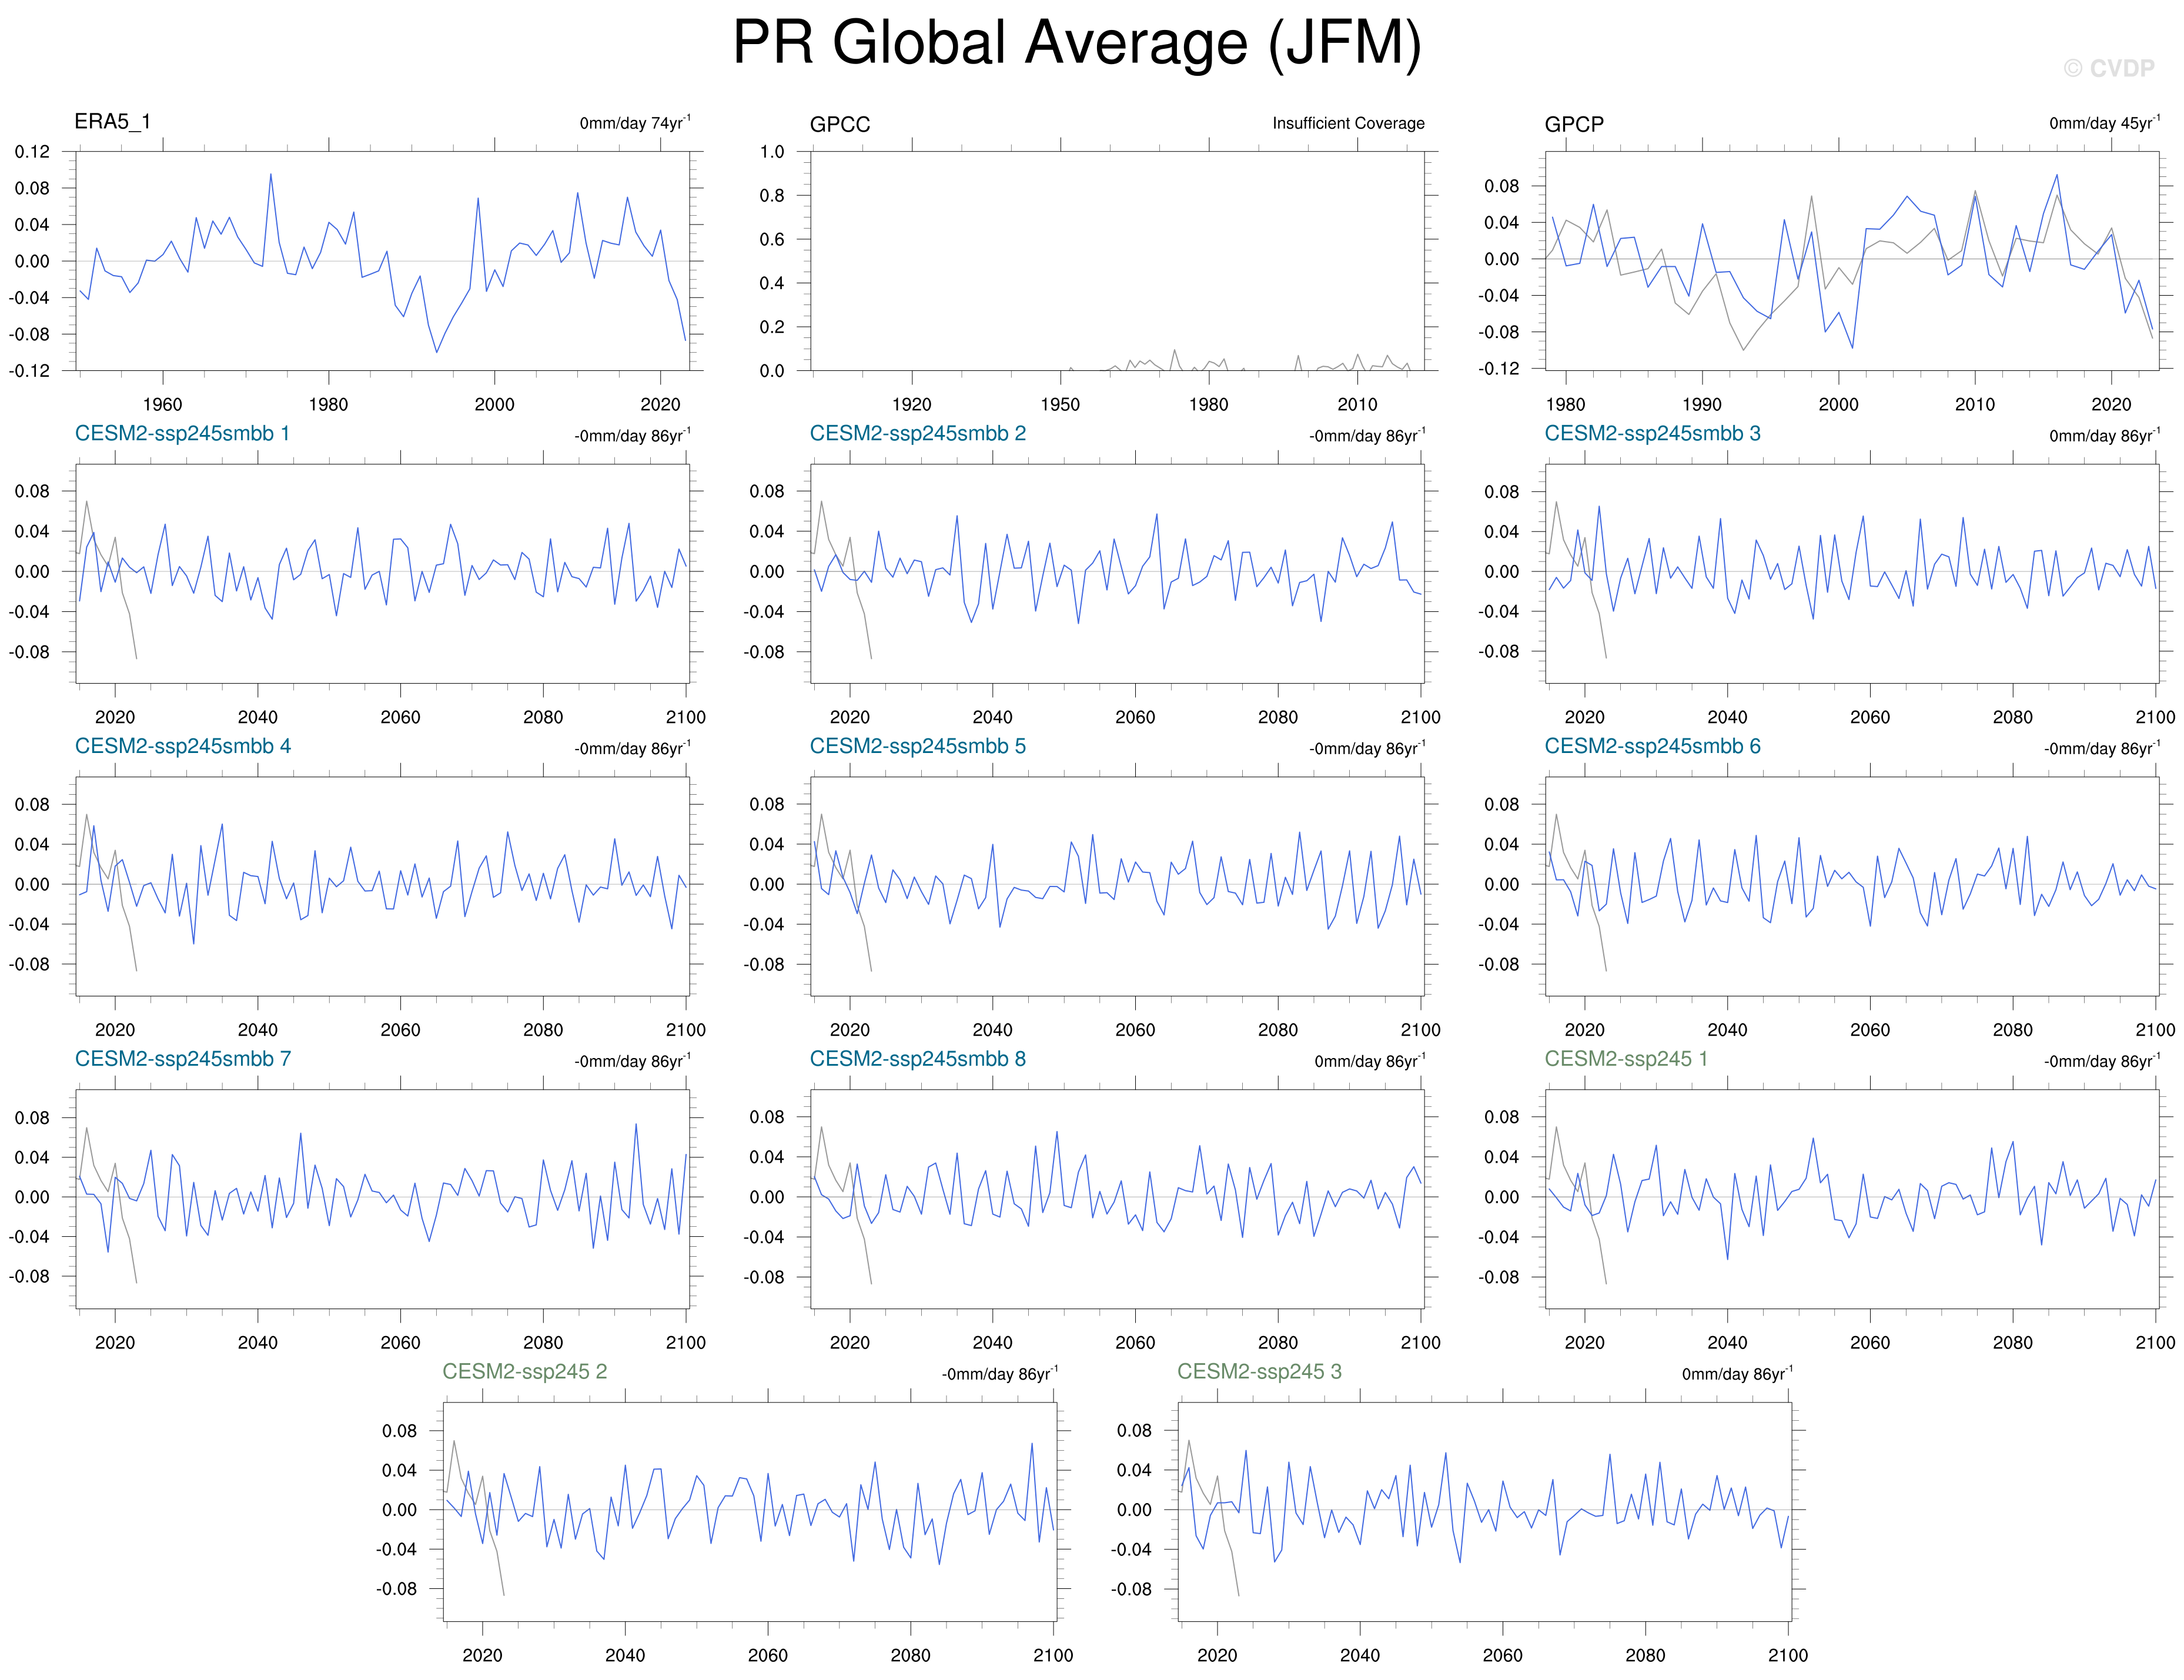
Task: Select the CESM2-ssp245smbb 4 title
Action: point(182,747)
